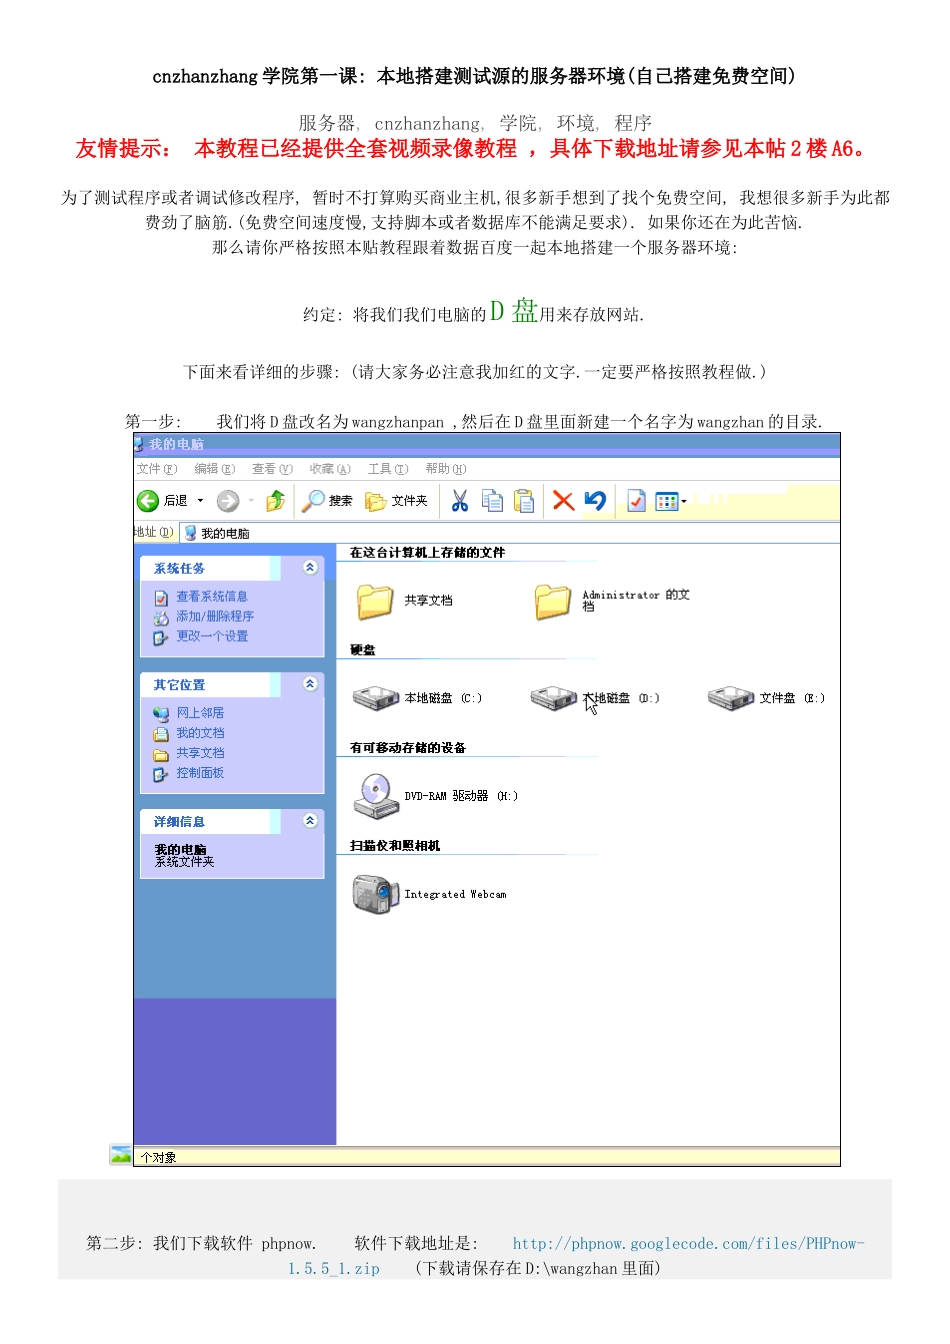Click the phpnow.googlecode.com download hyperlink

(x=688, y=1244)
